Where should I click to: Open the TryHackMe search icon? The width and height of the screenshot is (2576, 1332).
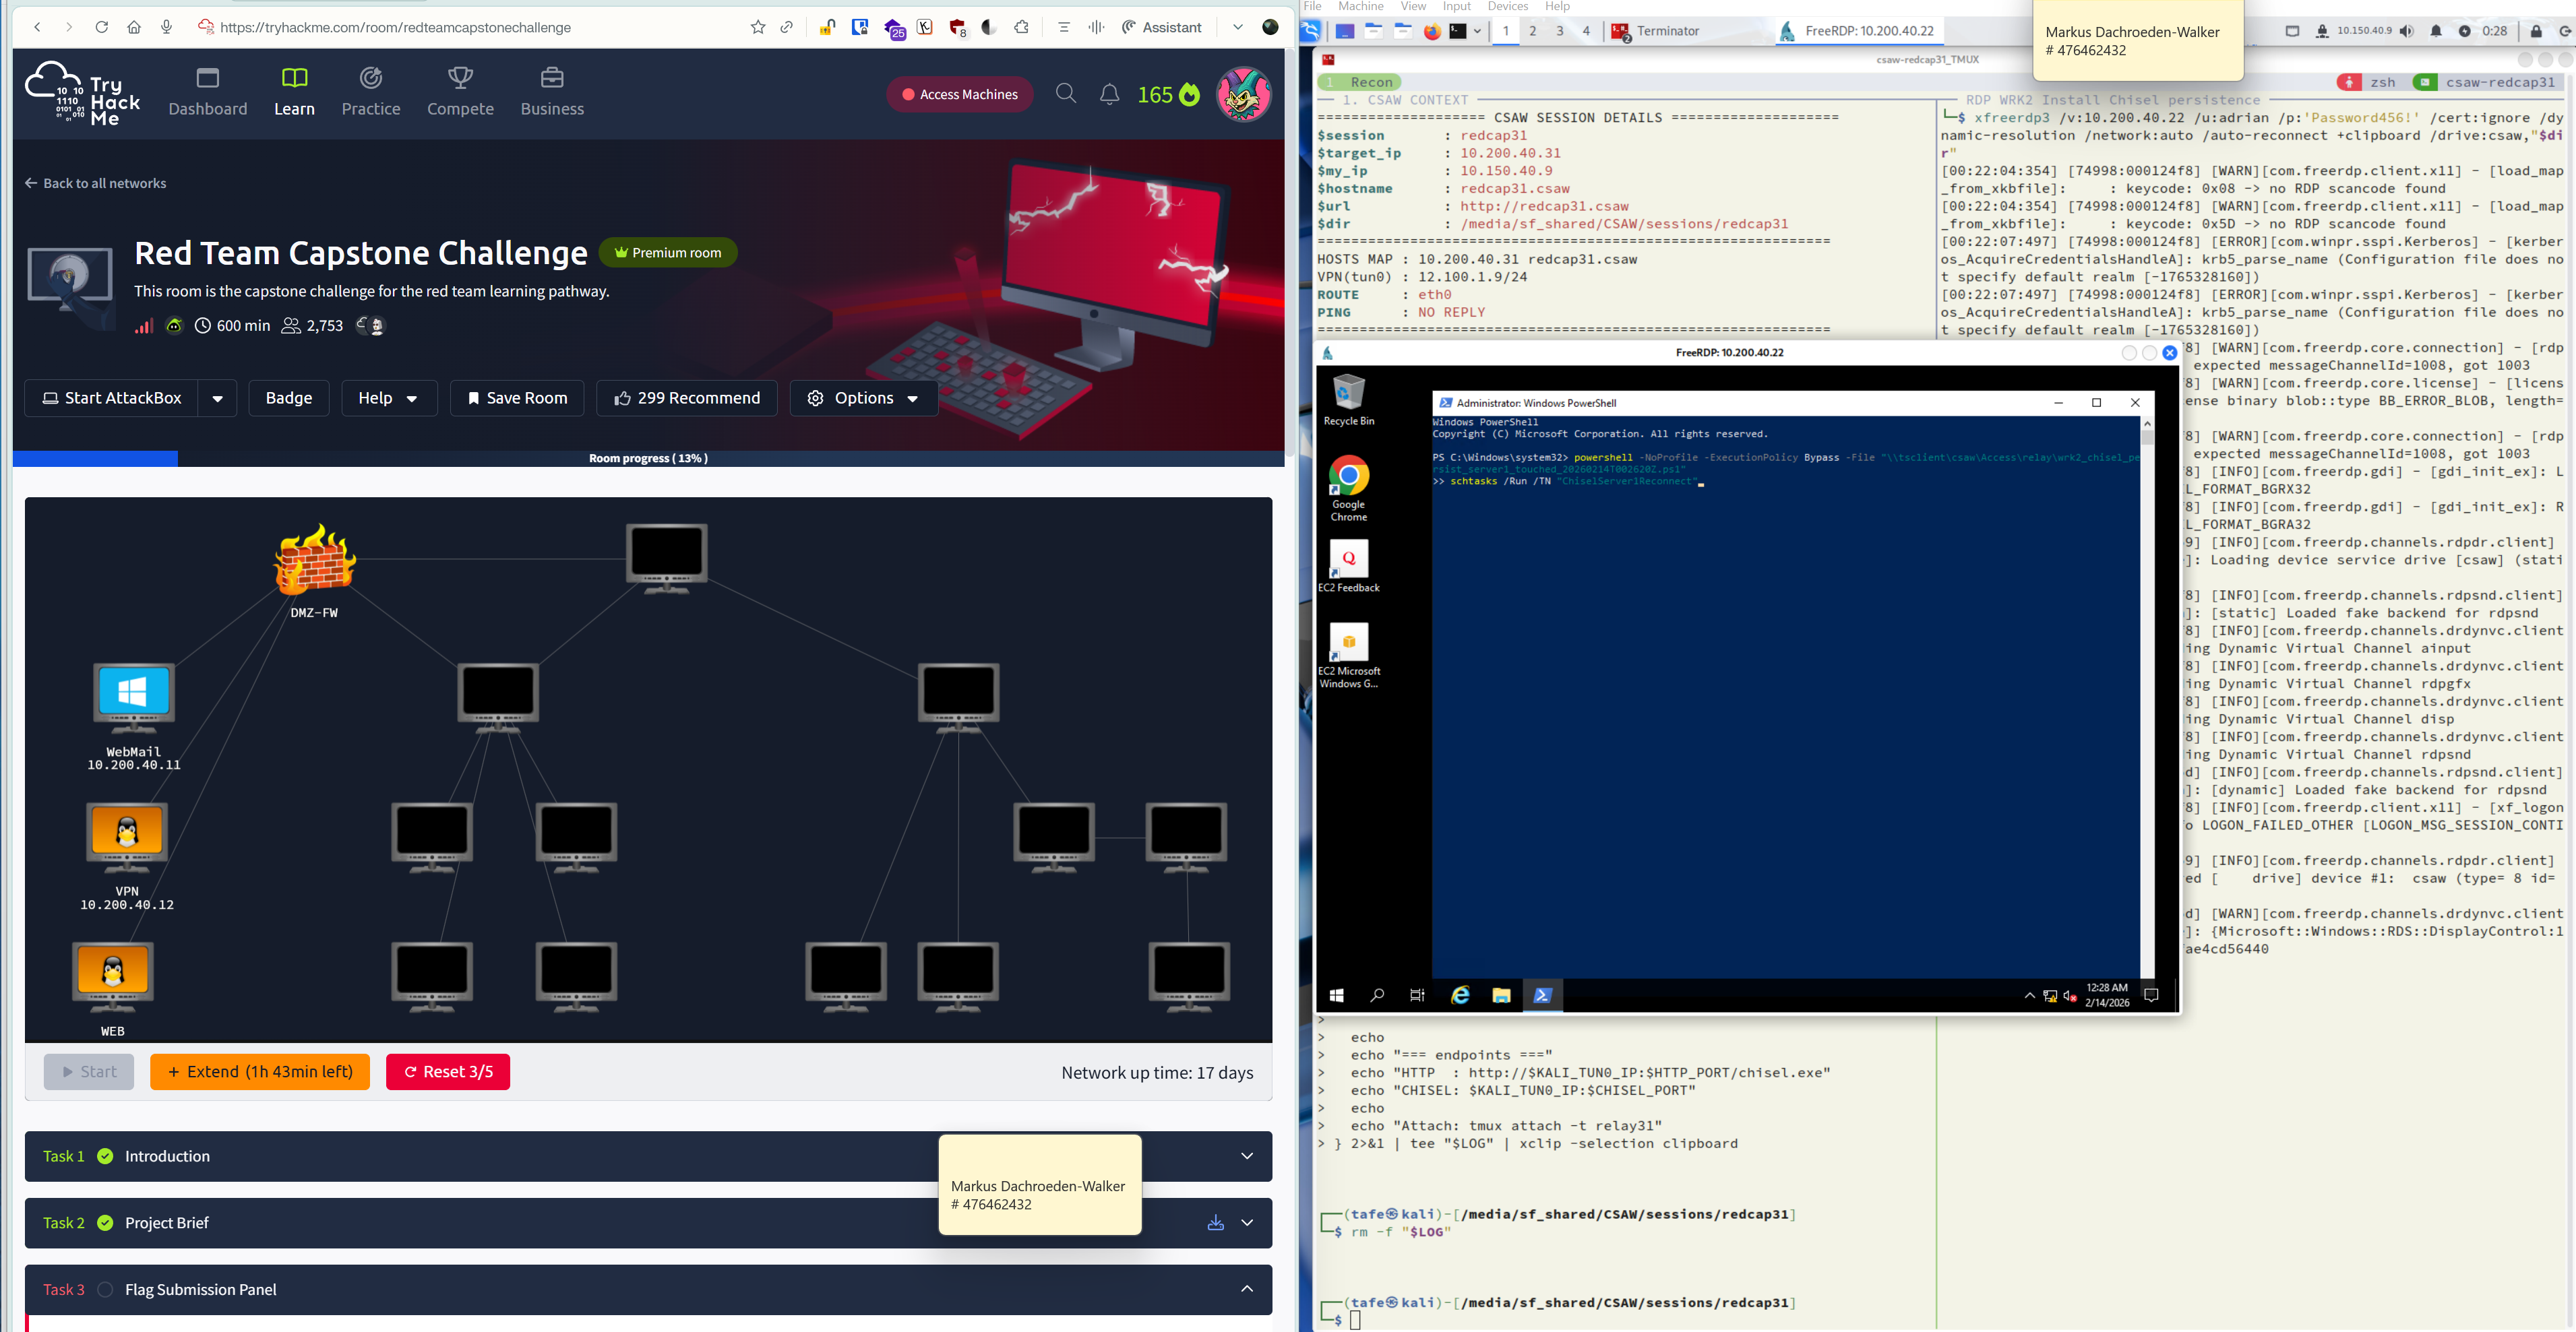coord(1065,94)
